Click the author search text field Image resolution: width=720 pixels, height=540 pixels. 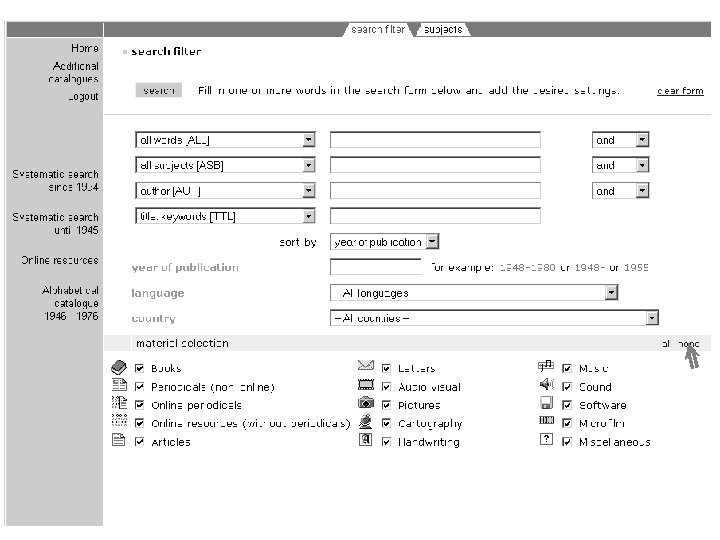click(435, 191)
